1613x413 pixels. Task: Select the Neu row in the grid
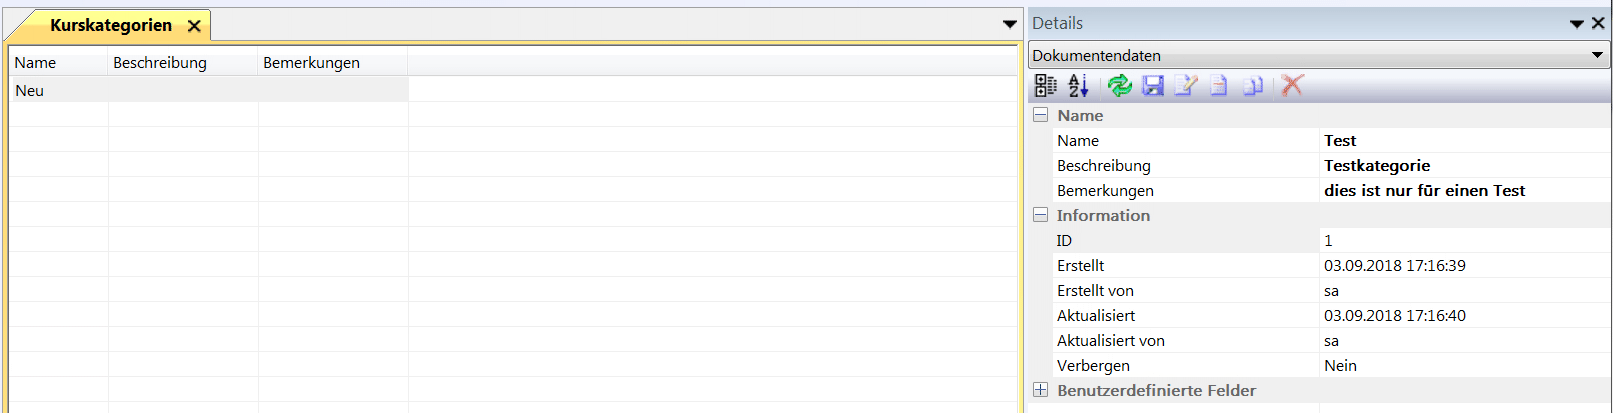[x=30, y=90]
